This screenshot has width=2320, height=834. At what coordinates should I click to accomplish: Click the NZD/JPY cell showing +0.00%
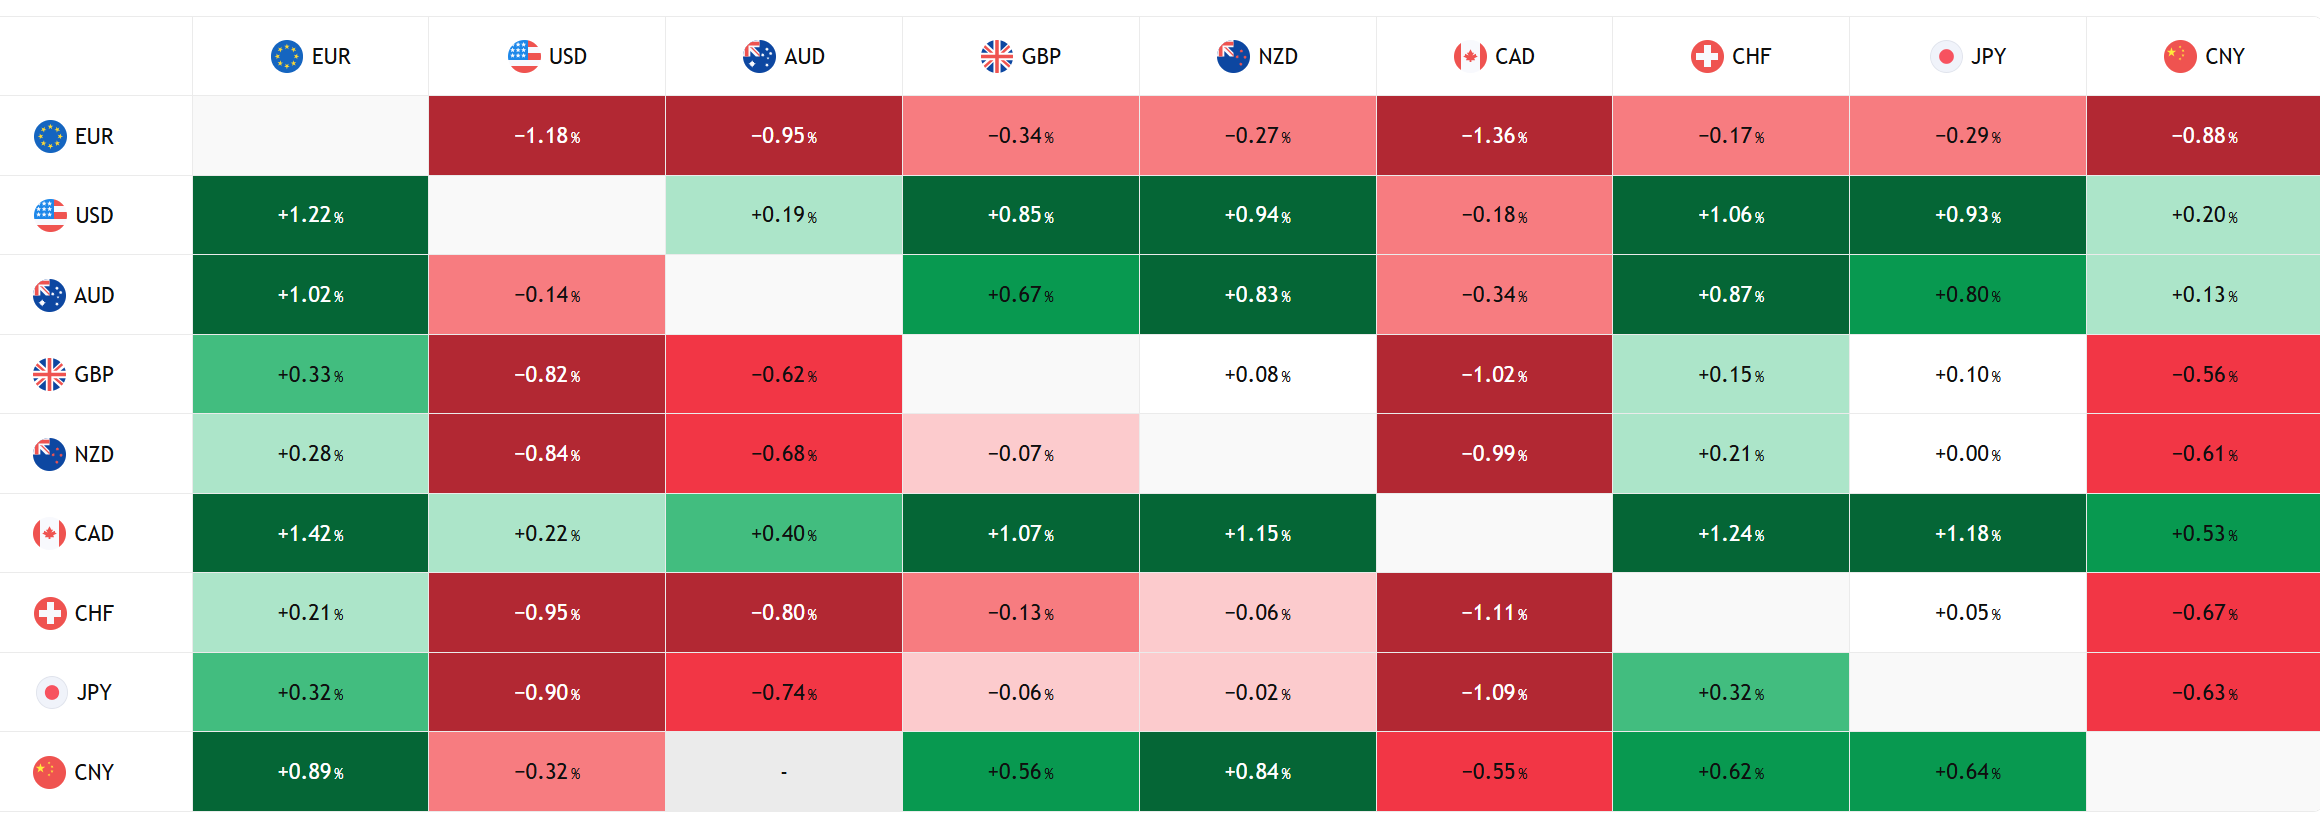1968,454
